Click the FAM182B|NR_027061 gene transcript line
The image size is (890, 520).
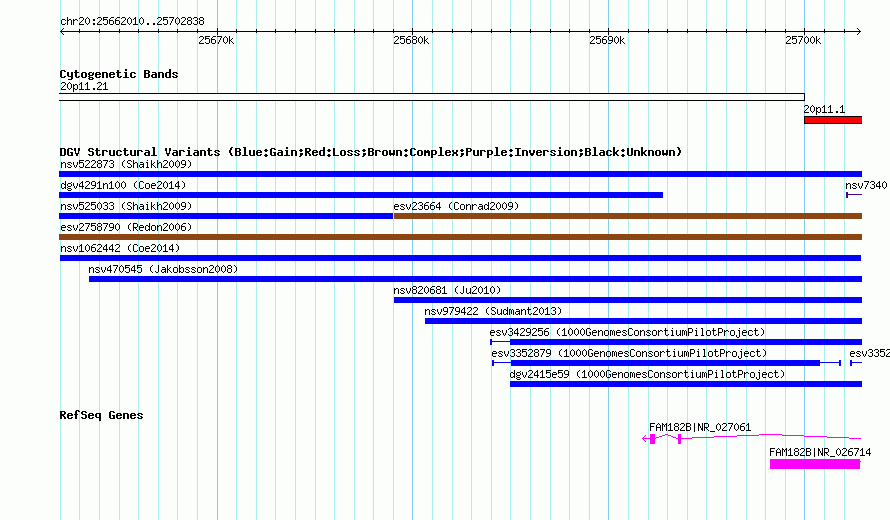coord(752,438)
